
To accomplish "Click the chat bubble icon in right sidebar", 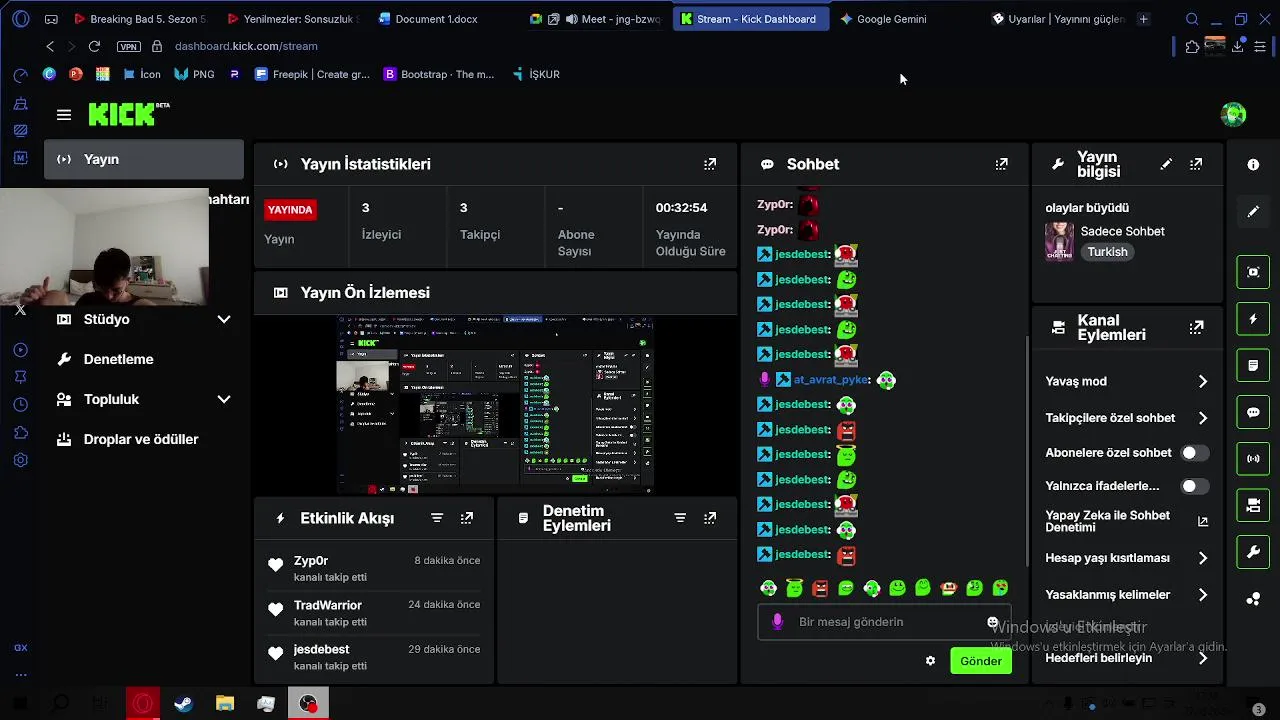I will pyautogui.click(x=1253, y=412).
